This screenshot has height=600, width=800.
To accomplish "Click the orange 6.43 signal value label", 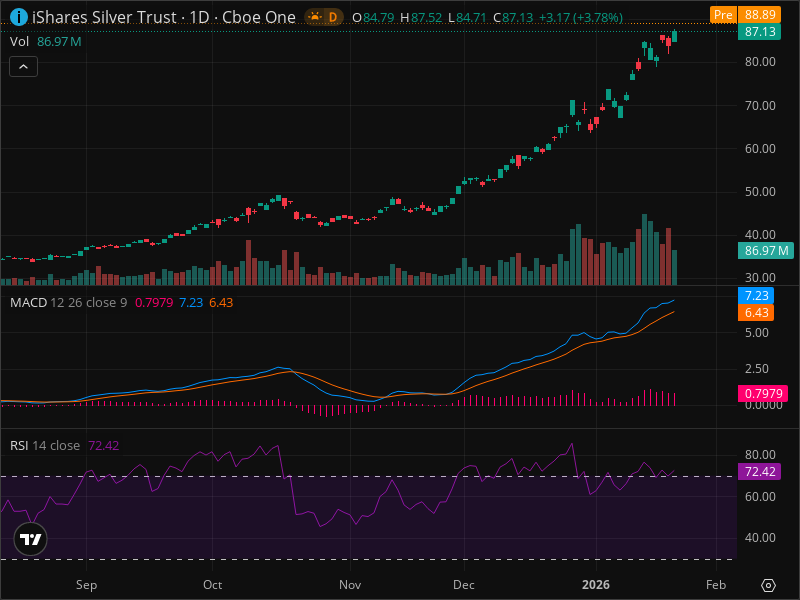I will point(756,312).
